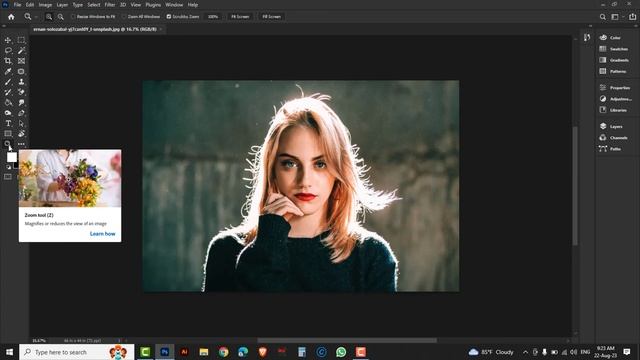Swap default foreground and background colors icon

coord(8,167)
